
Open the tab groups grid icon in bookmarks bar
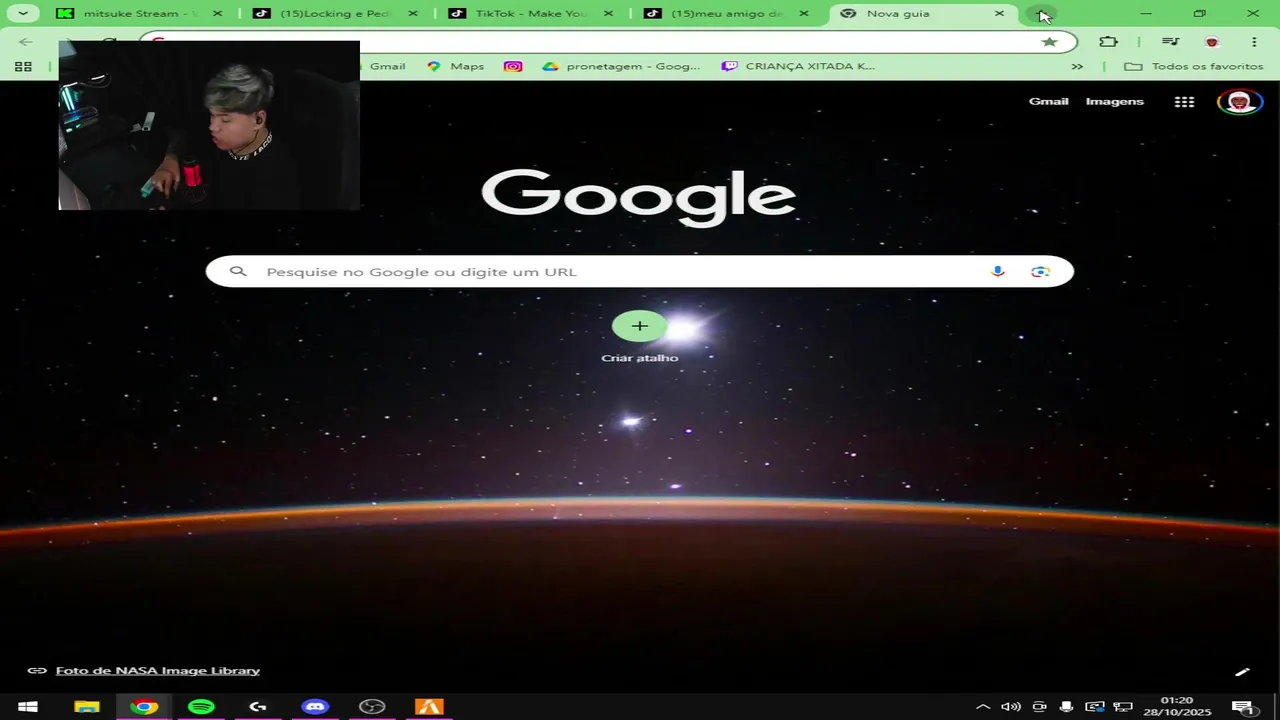click(23, 66)
